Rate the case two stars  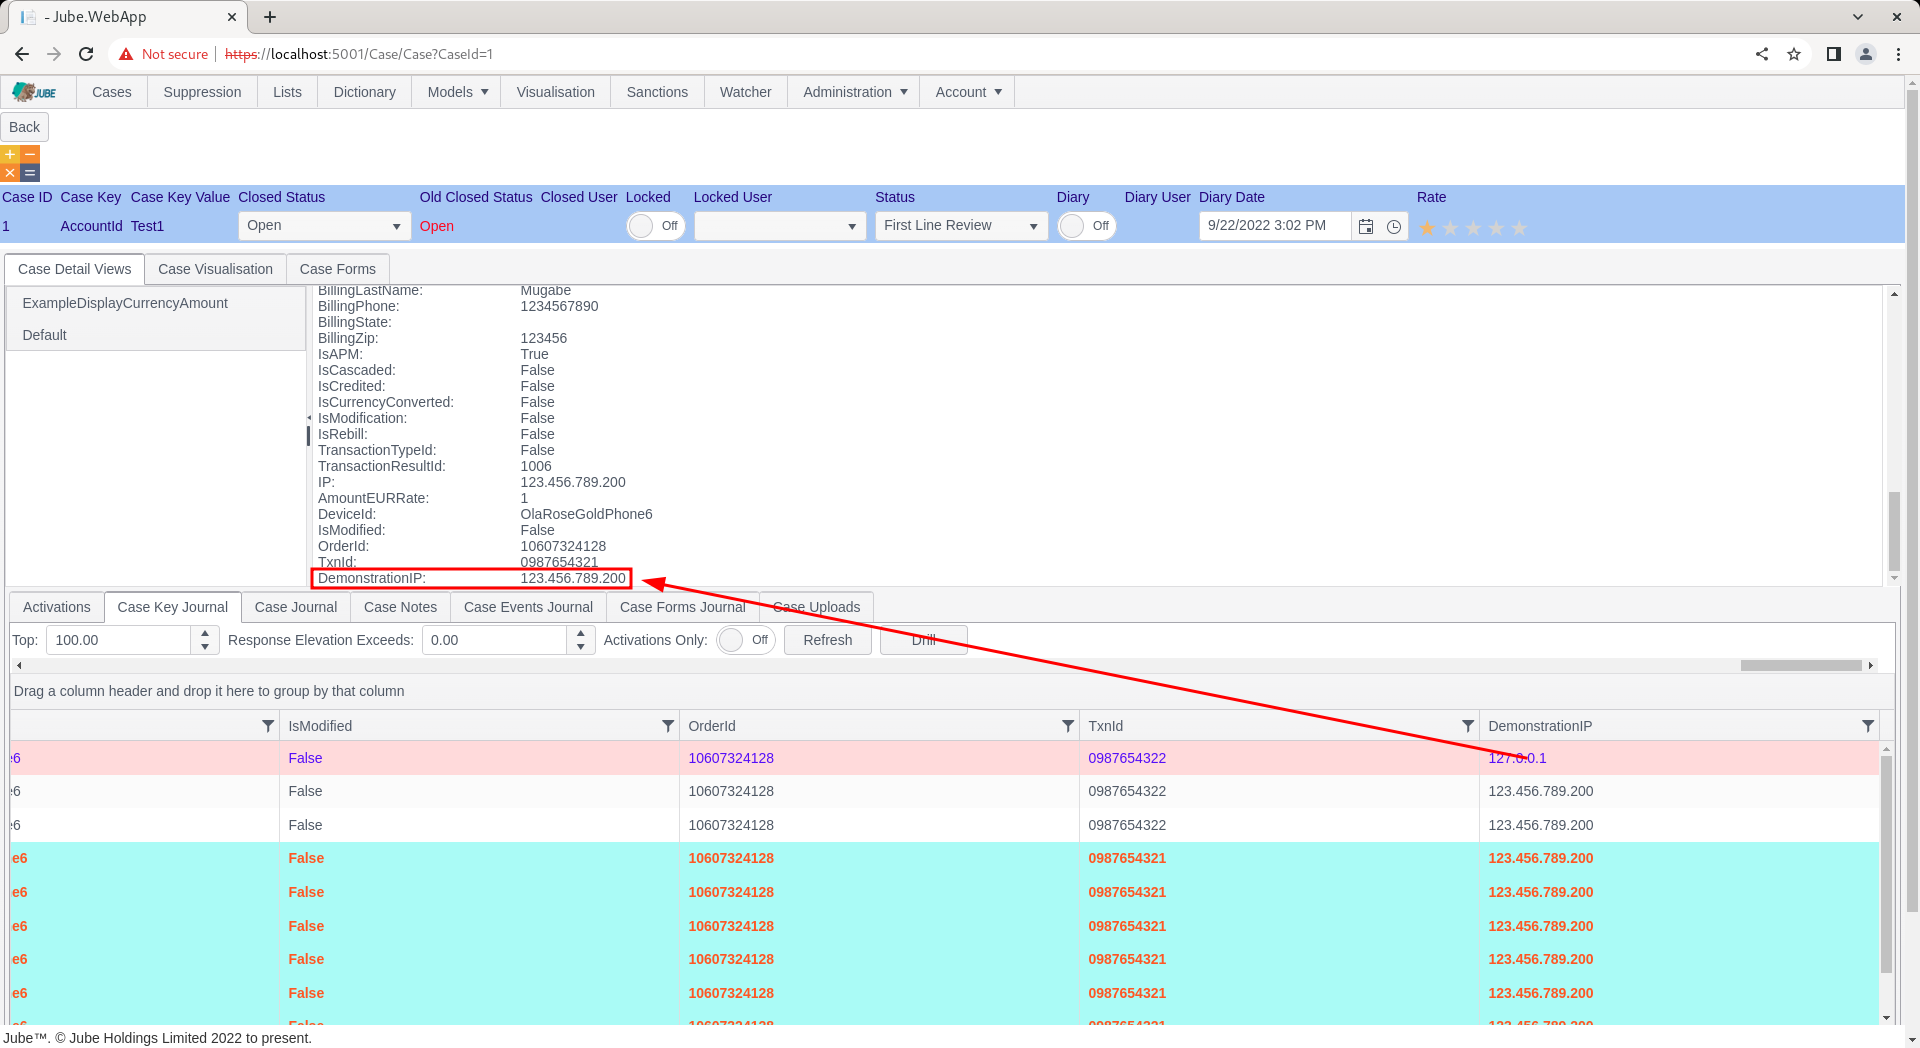pos(1450,228)
